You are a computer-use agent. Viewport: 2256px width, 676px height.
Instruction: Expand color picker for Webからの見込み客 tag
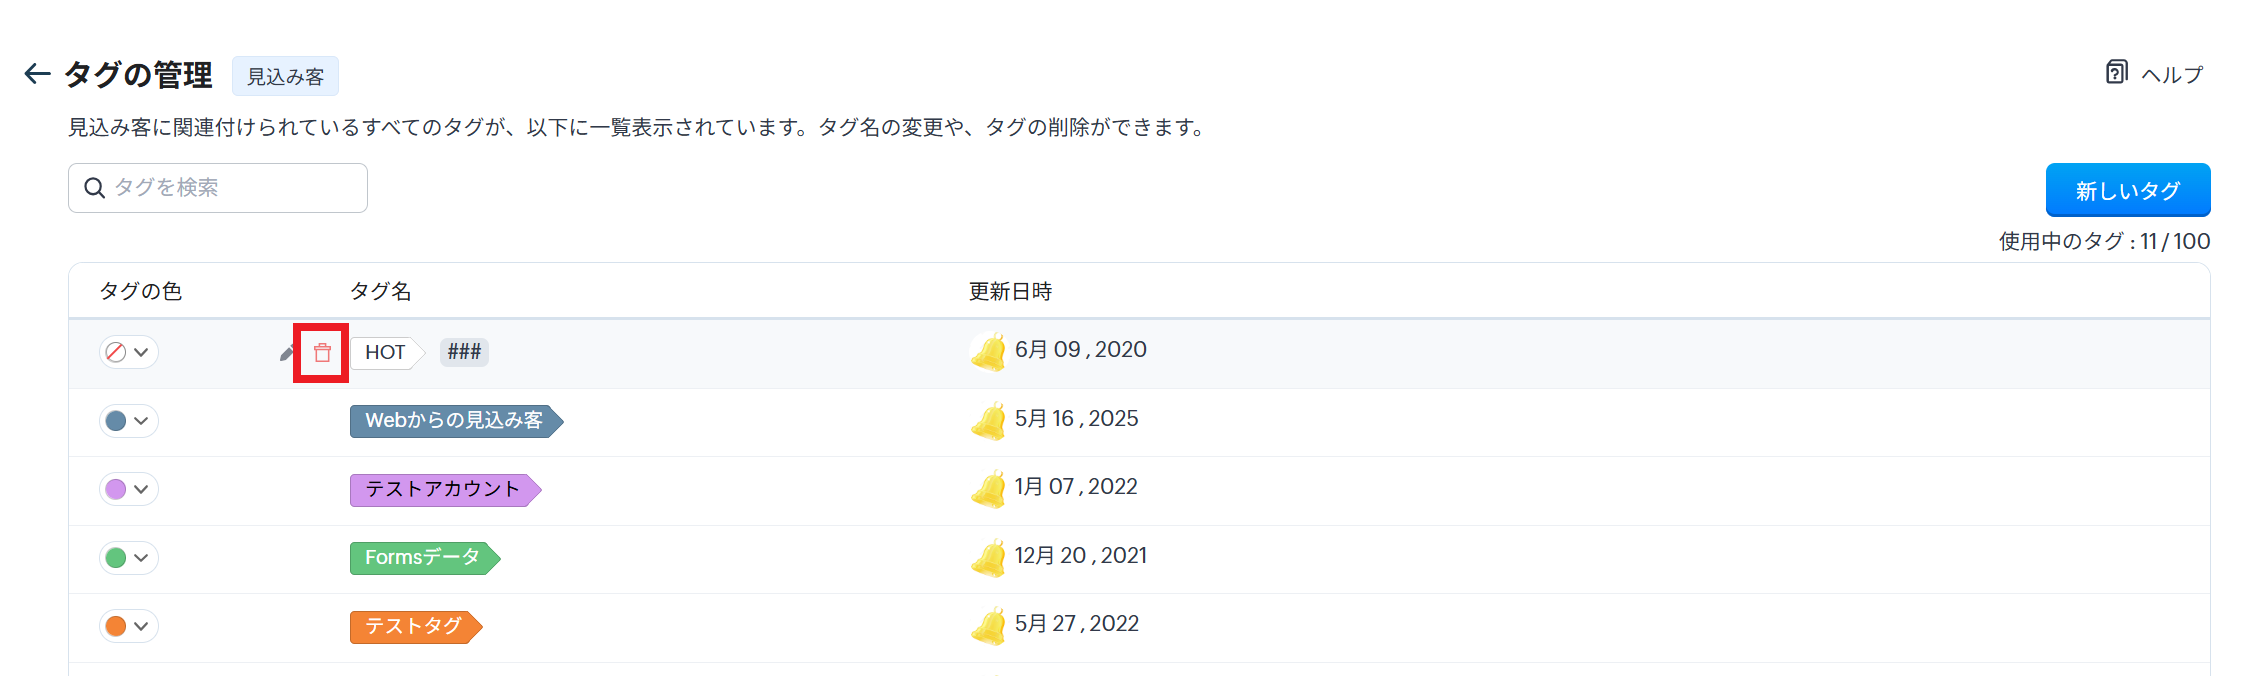pos(129,421)
